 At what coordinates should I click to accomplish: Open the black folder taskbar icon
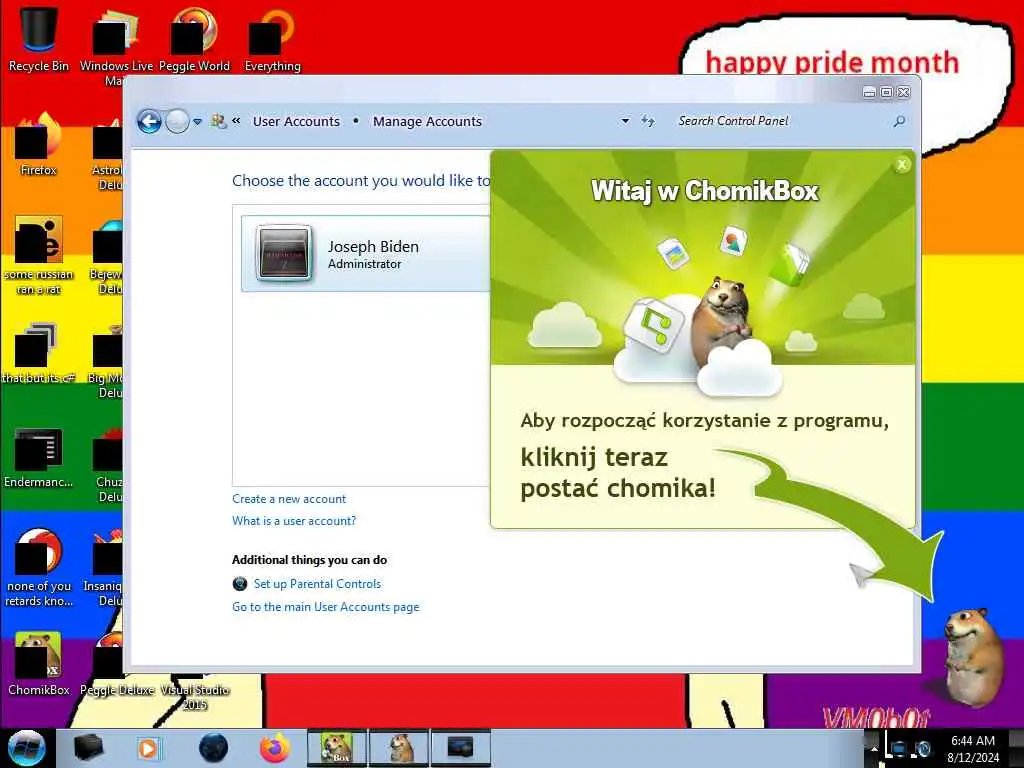coord(88,748)
